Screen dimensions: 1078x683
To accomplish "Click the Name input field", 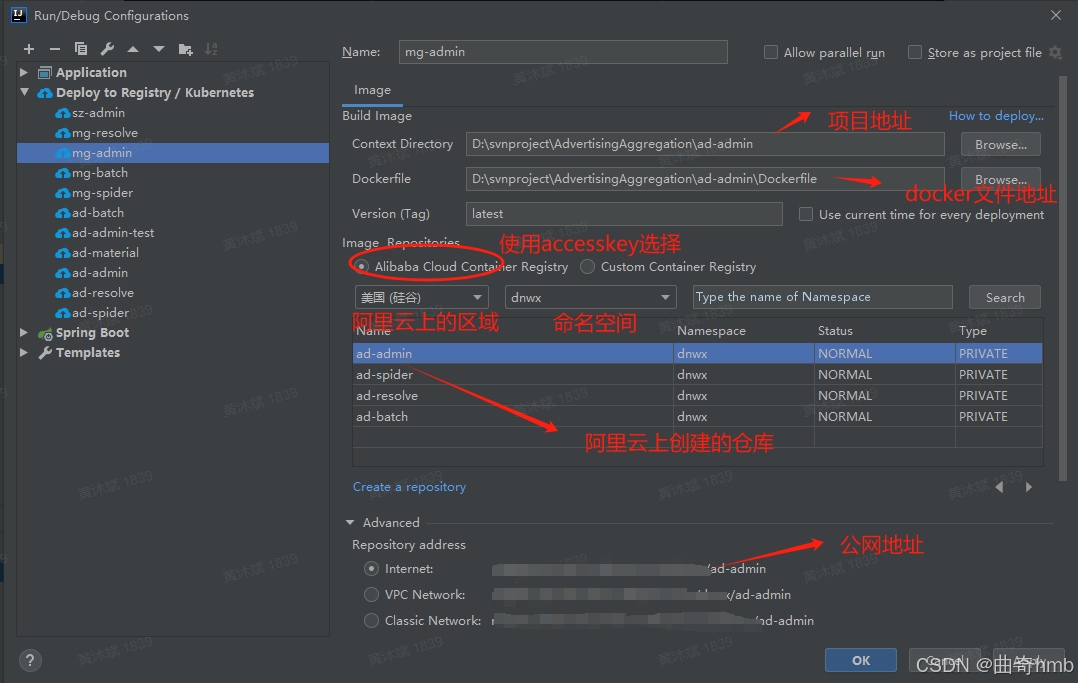I will click(563, 52).
